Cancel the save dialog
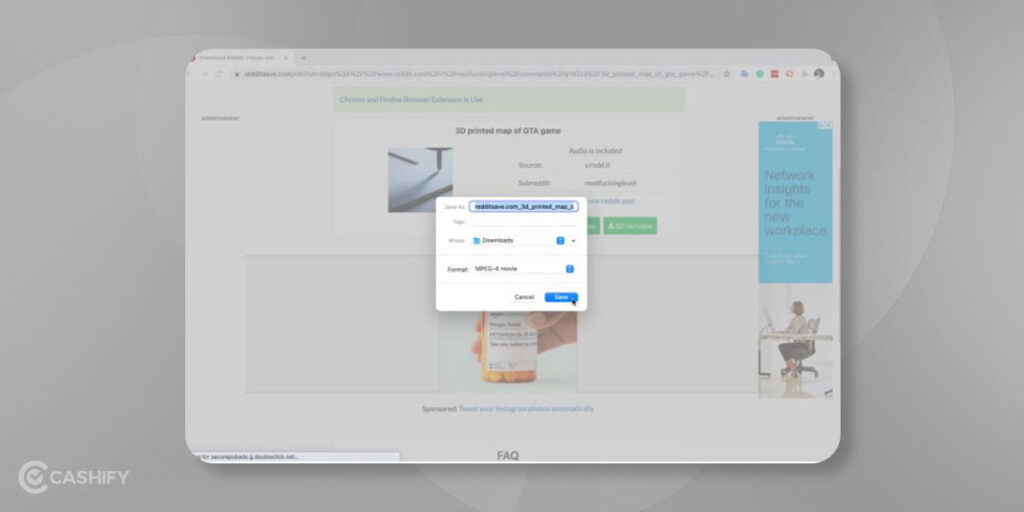Image resolution: width=1024 pixels, height=512 pixels. [524, 297]
